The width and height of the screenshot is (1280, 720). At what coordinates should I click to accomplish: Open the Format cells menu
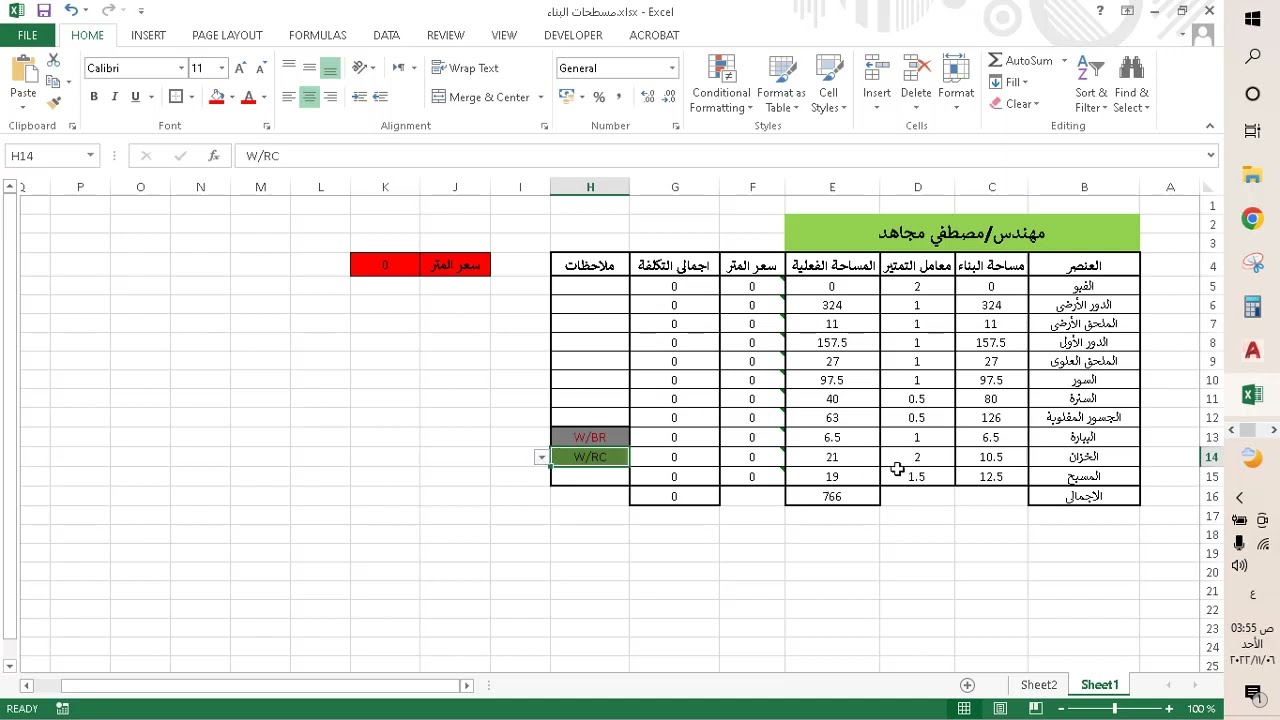click(x=956, y=84)
